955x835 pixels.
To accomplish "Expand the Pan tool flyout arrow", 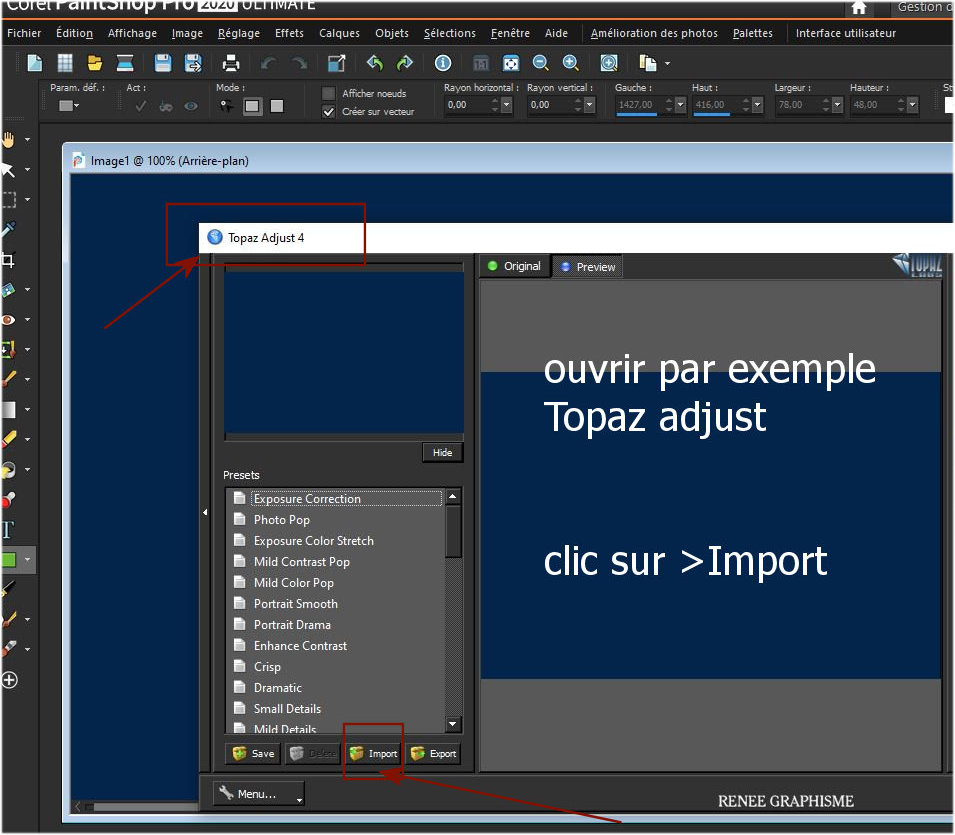I will point(27,139).
